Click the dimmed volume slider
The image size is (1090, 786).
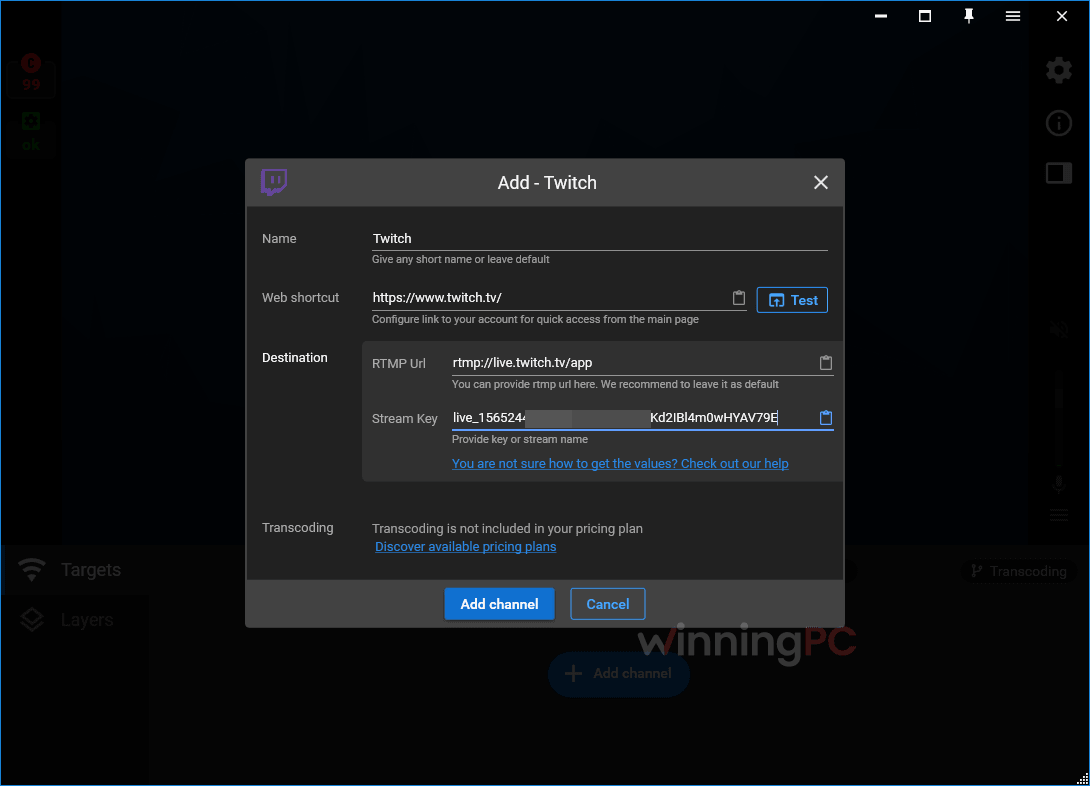(x=1059, y=418)
